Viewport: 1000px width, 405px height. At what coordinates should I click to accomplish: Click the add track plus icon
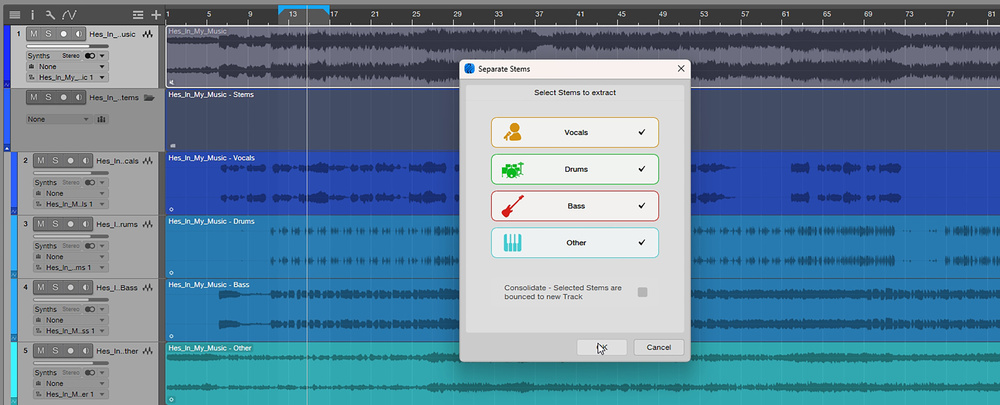click(x=155, y=14)
